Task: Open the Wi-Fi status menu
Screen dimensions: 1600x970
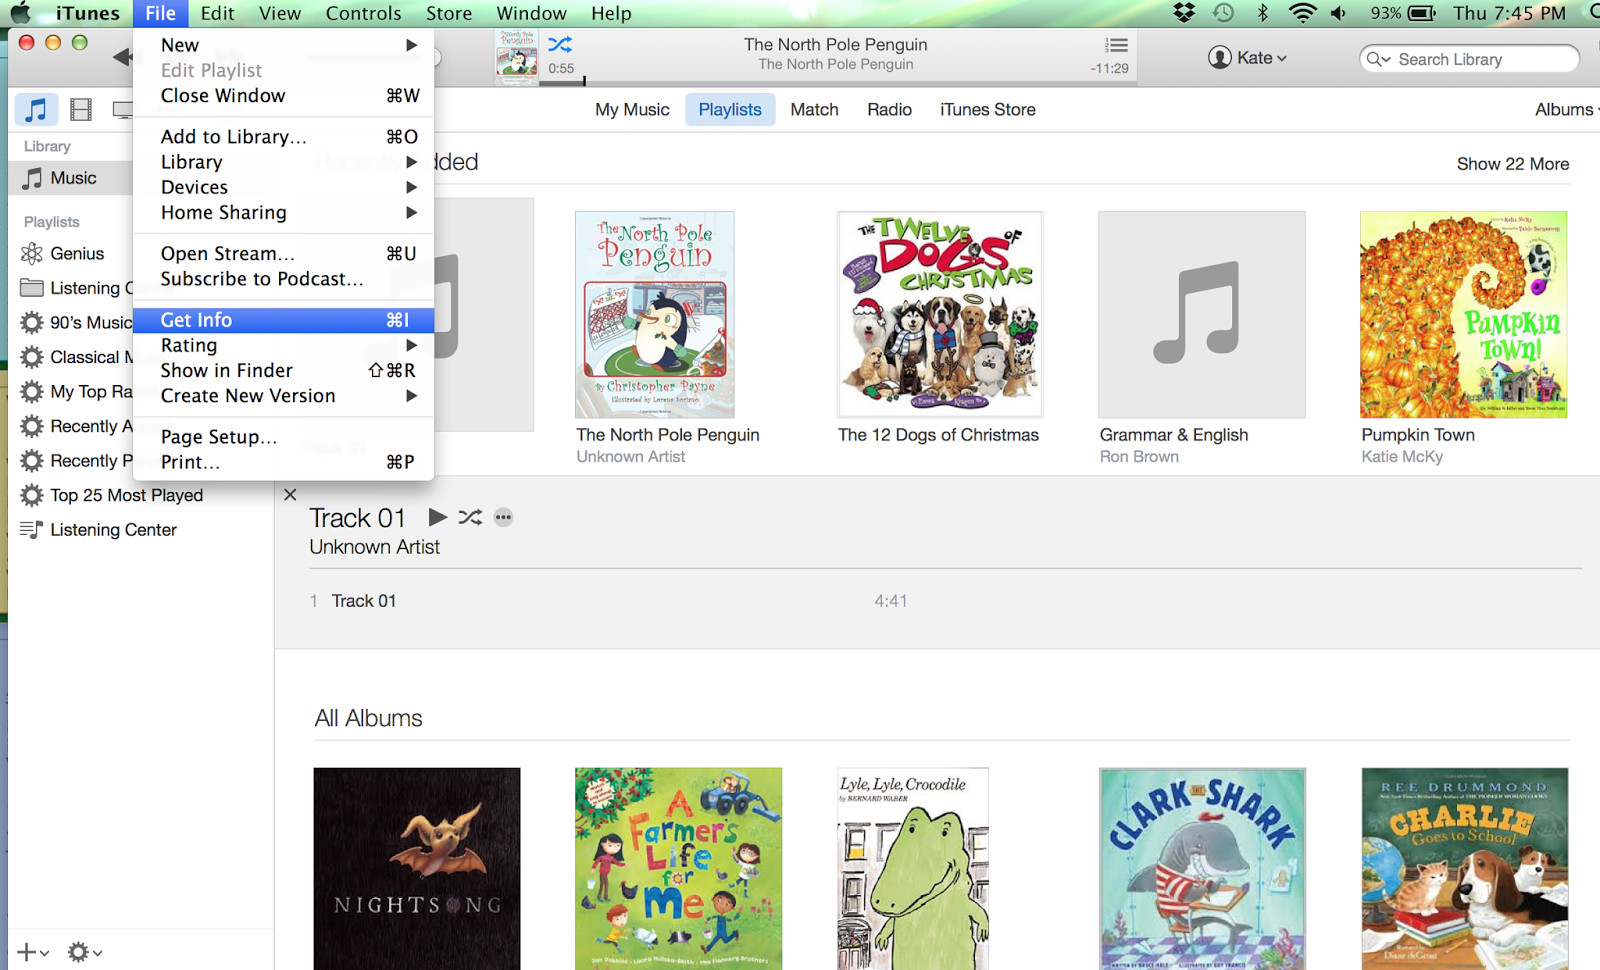Action: point(1302,13)
